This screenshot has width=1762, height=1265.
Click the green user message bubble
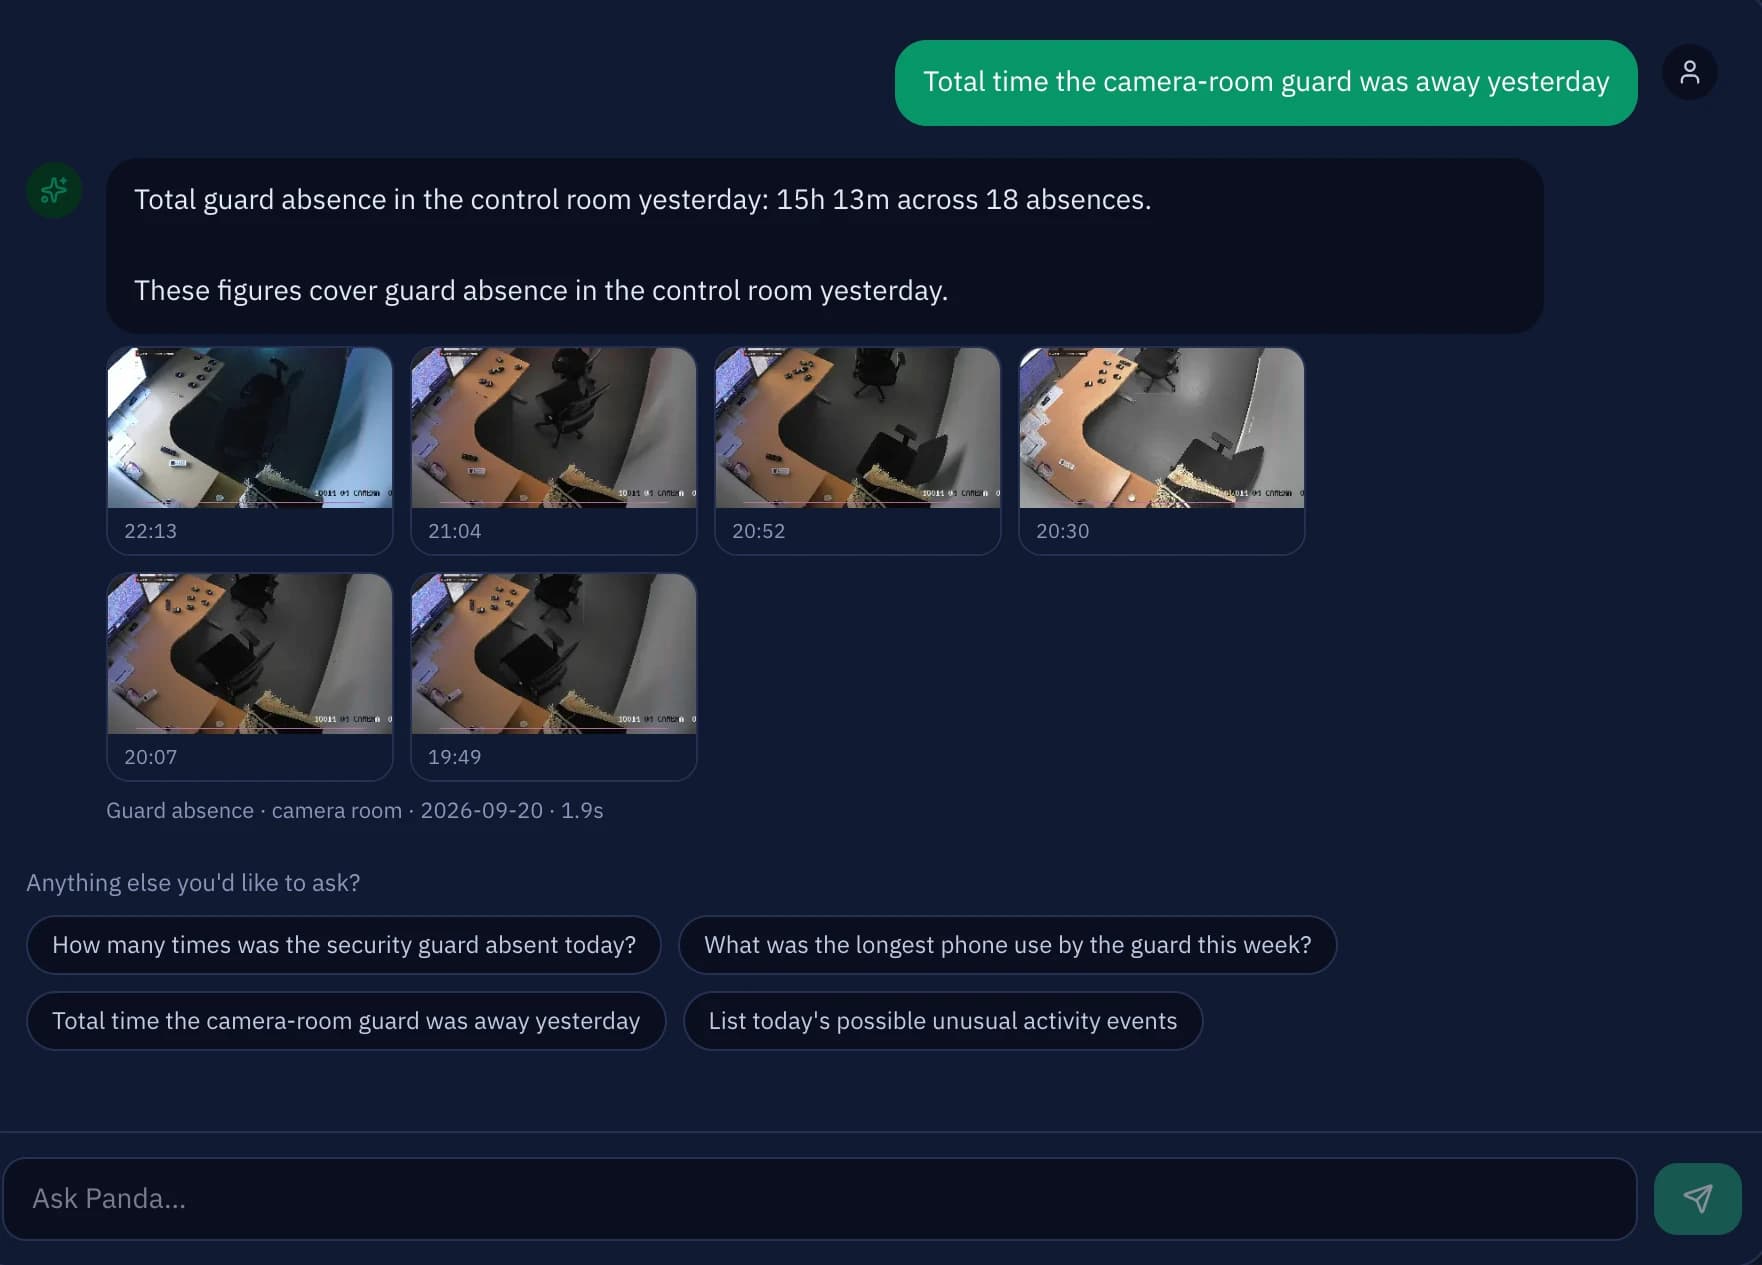(1266, 83)
